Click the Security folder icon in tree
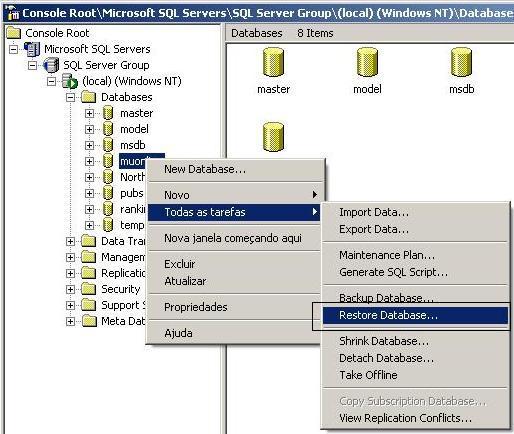This screenshot has width=514, height=434. click(x=89, y=289)
